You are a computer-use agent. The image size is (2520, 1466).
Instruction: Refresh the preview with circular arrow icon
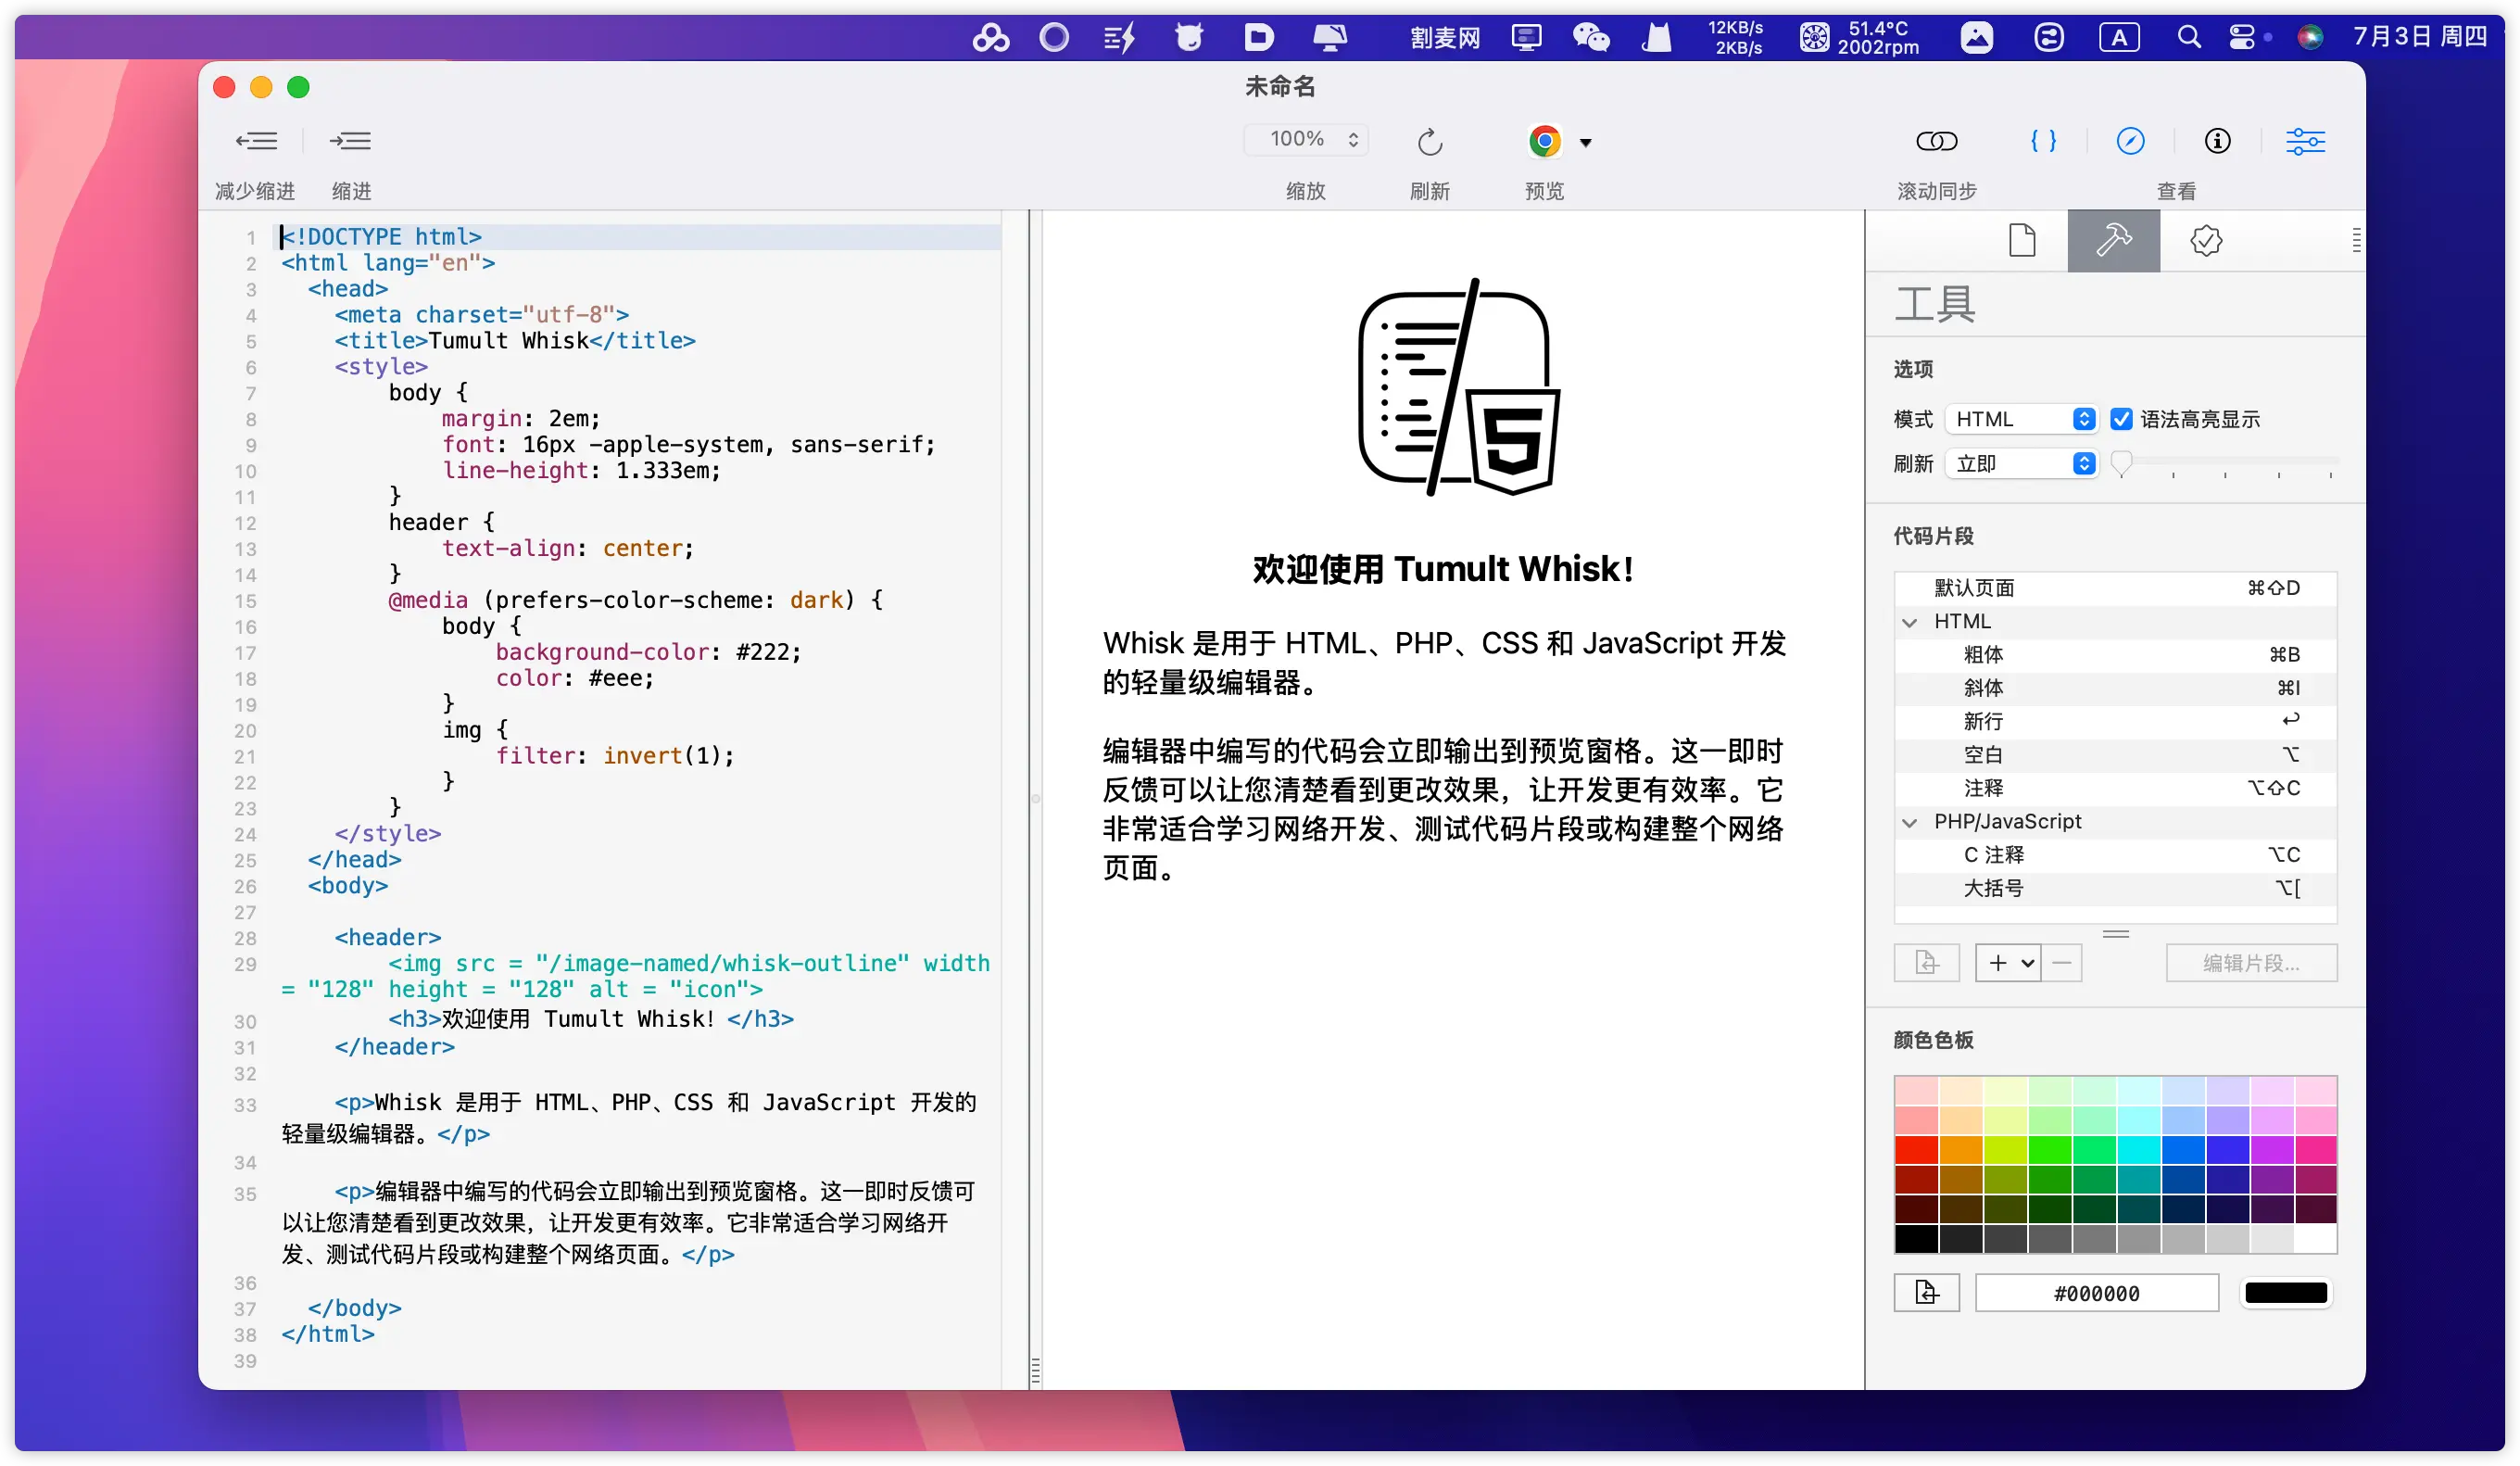[x=1429, y=142]
